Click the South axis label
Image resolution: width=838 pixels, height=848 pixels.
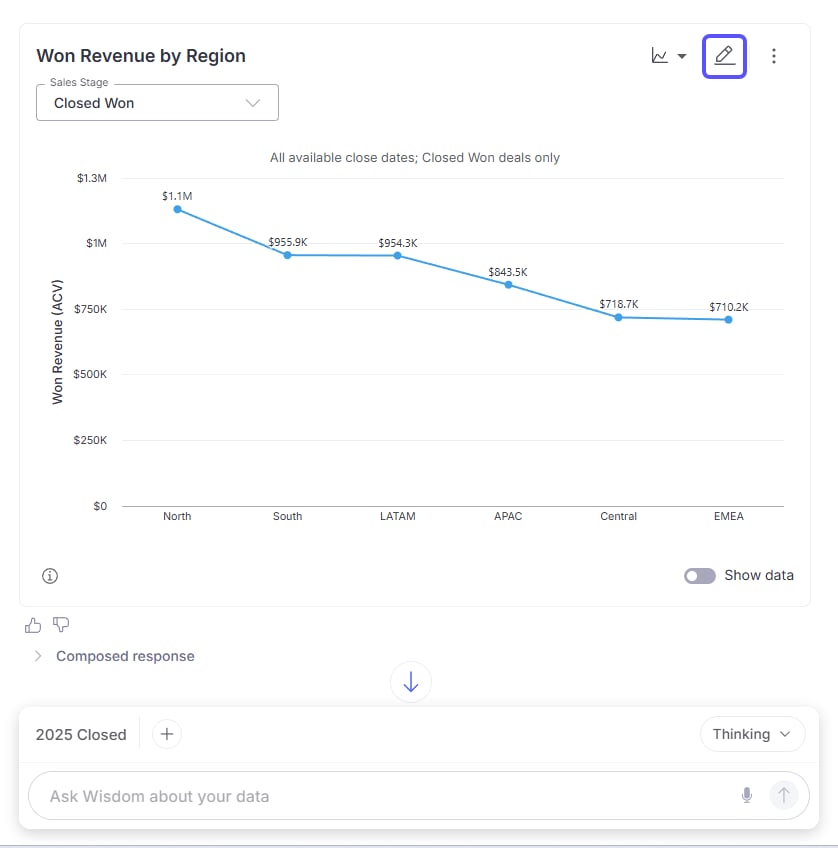288,516
